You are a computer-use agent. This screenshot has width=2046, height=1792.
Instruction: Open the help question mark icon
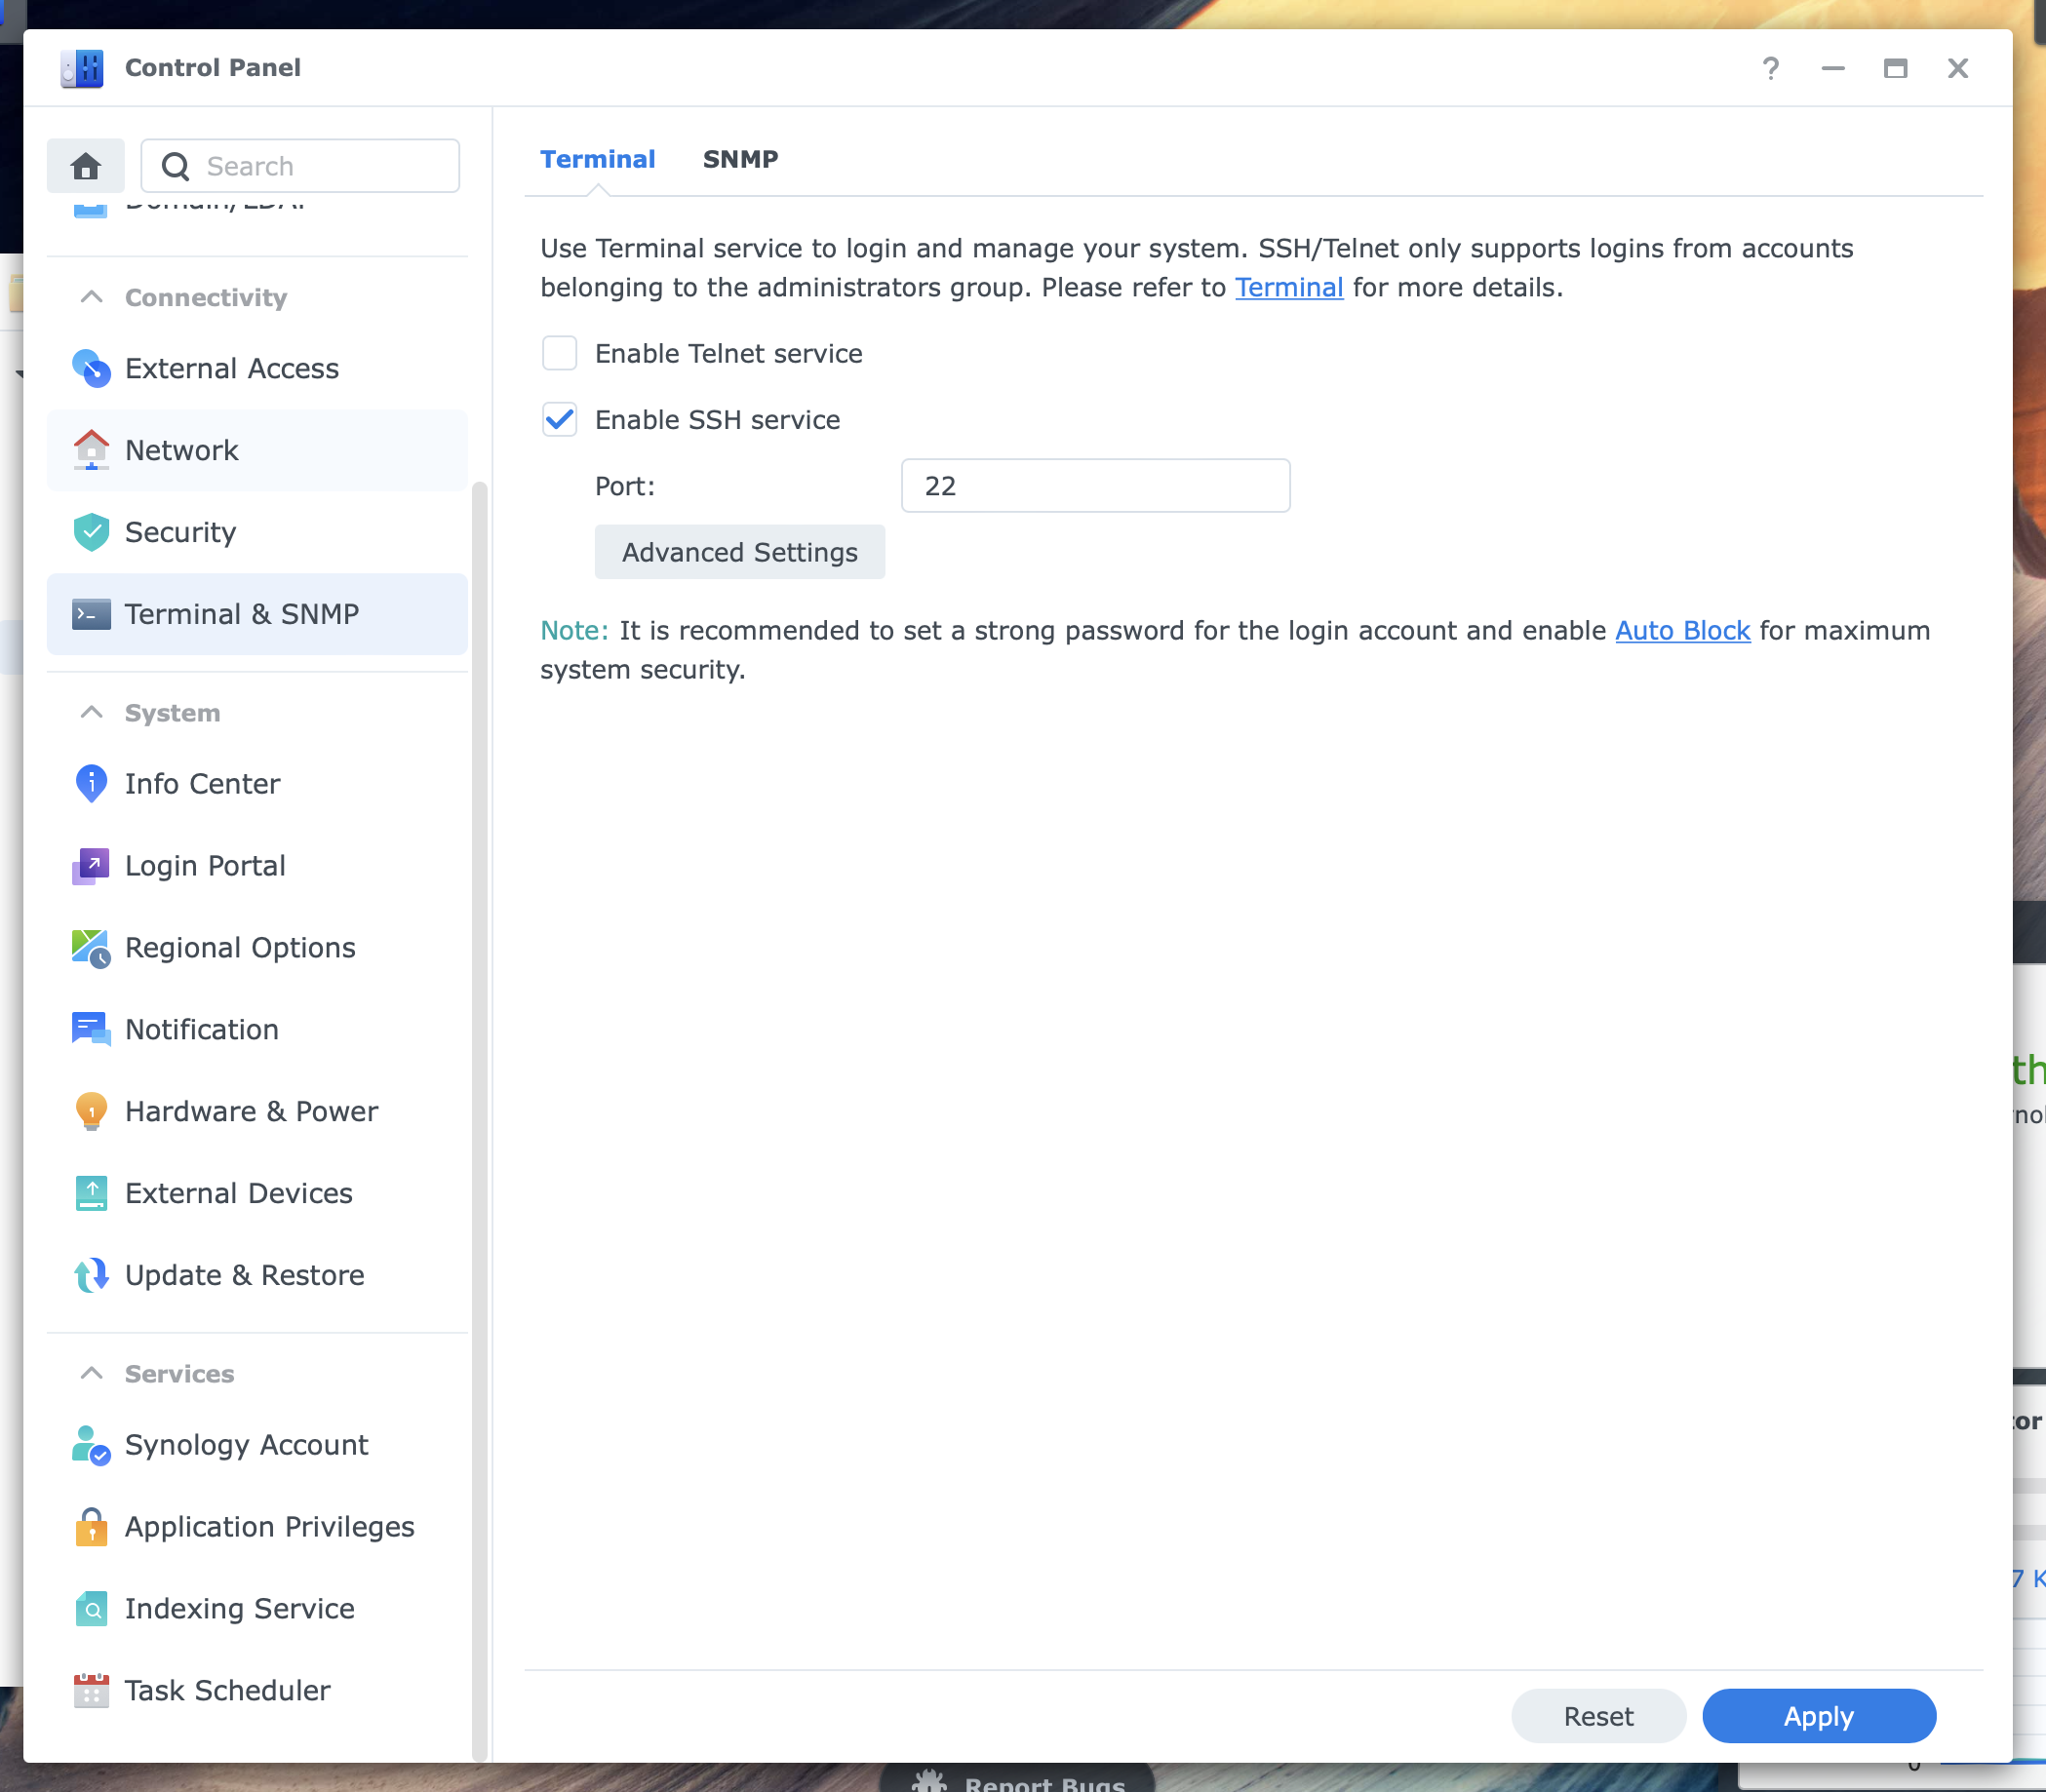[1770, 68]
